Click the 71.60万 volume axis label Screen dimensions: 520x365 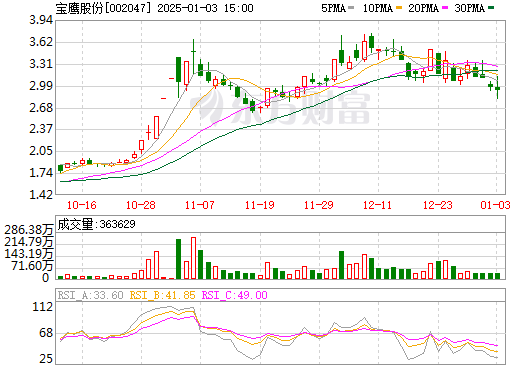coord(32,266)
